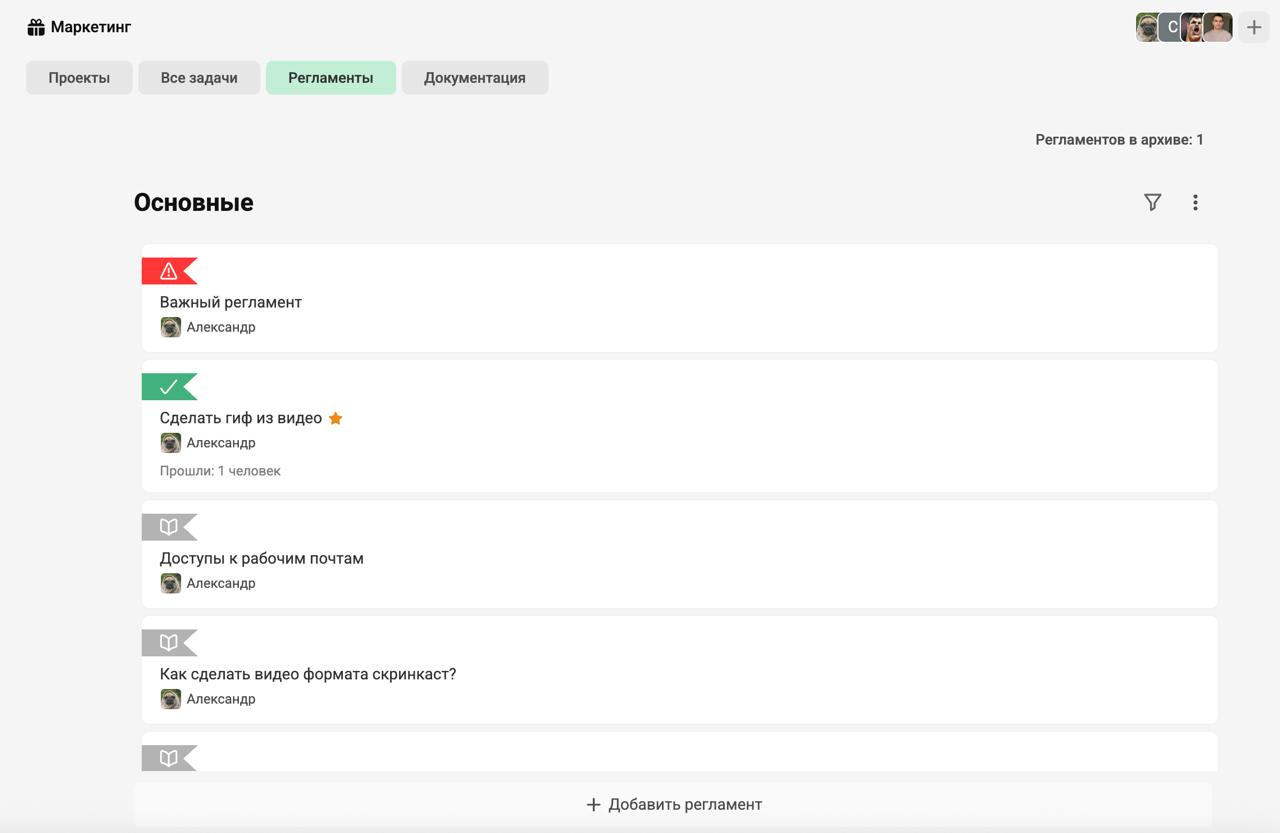The height and width of the screenshot is (833, 1280).
Task: Click the gray book flag on Доступы
Action: (168, 527)
